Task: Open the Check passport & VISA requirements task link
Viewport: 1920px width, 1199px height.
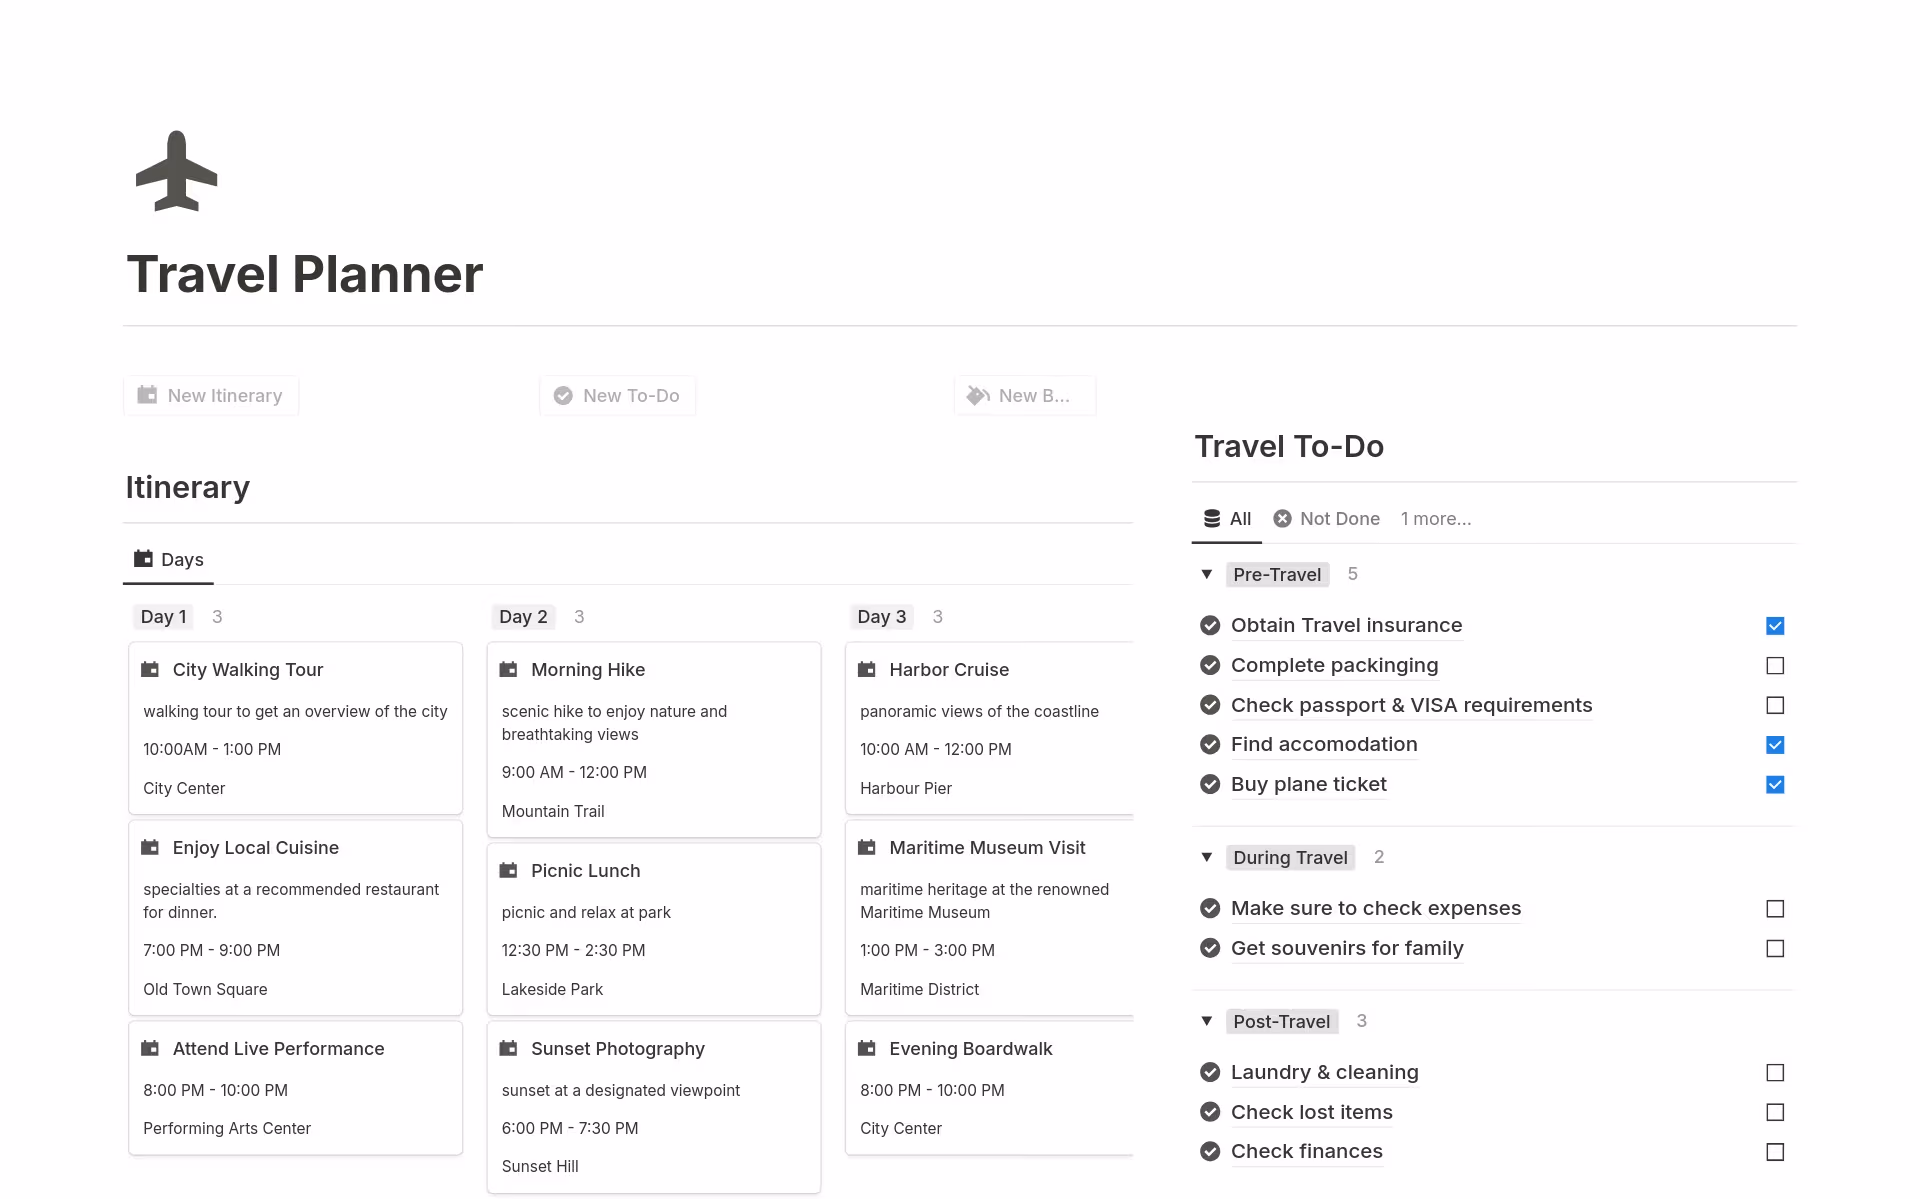Action: coord(1412,705)
